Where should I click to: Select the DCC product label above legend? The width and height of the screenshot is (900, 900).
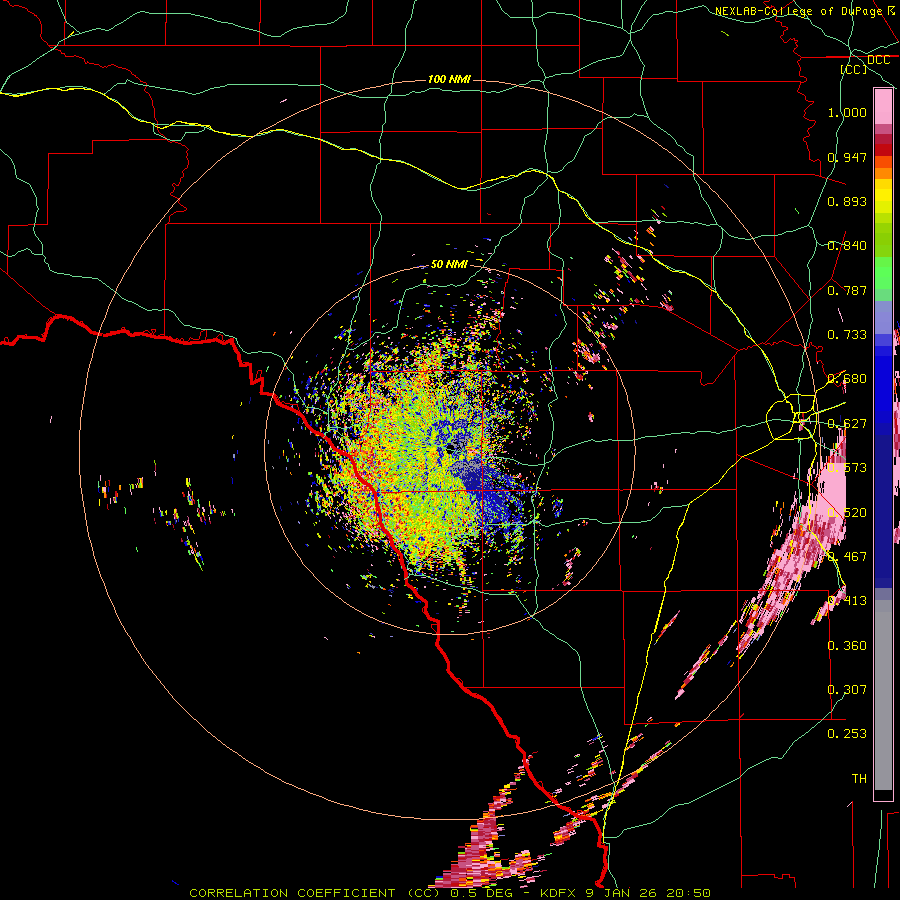878,60
